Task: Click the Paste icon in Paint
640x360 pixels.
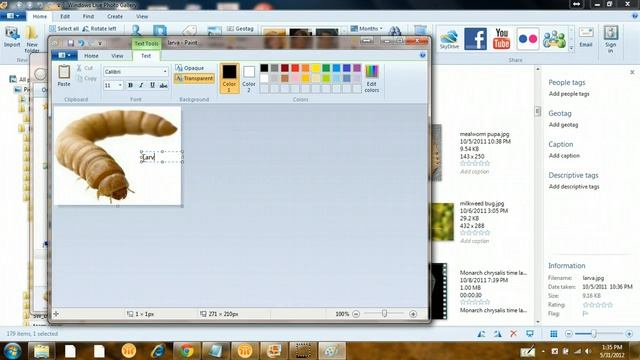Action: click(64, 73)
